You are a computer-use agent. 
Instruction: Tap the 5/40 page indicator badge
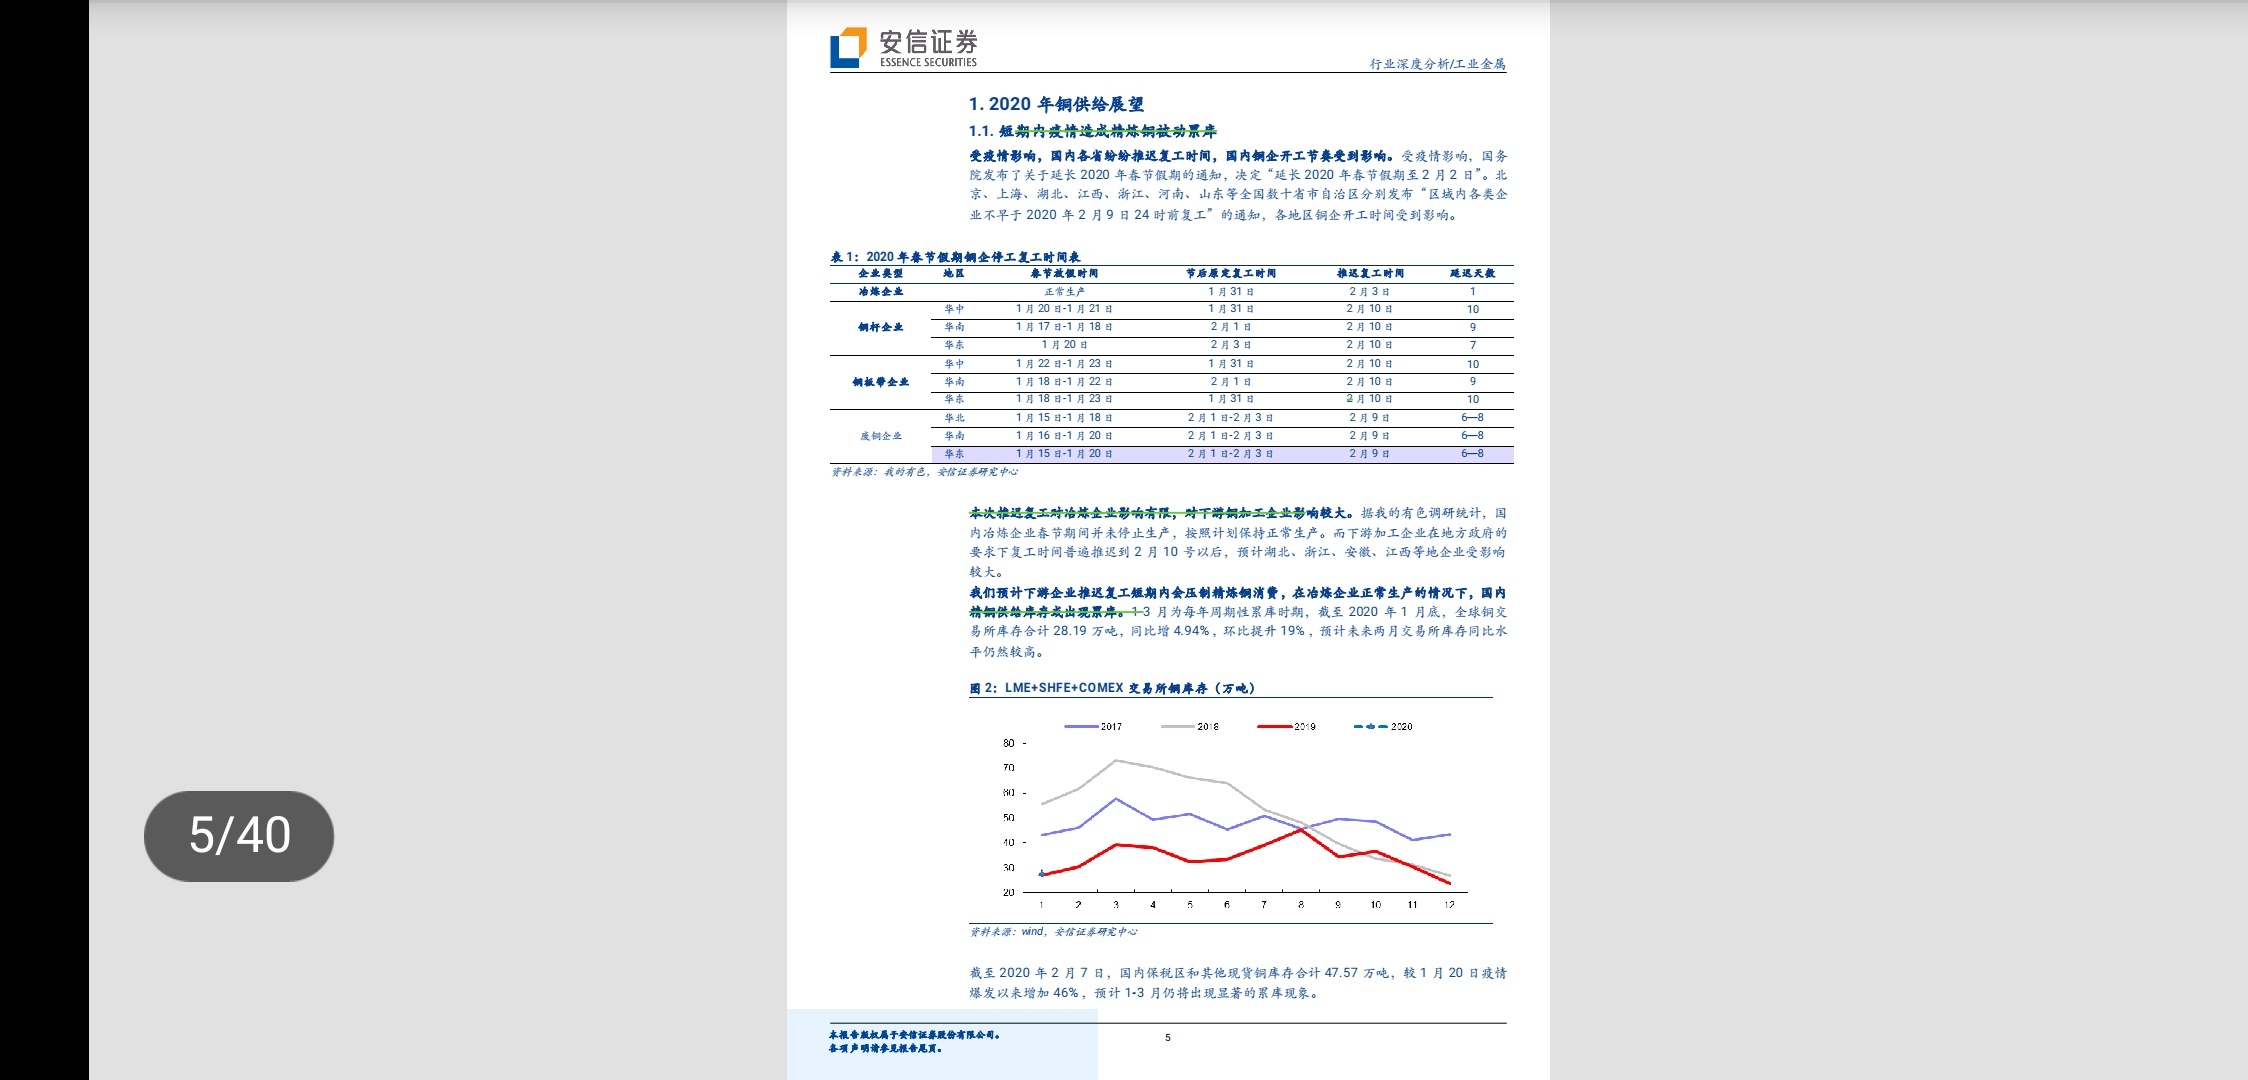coord(239,836)
